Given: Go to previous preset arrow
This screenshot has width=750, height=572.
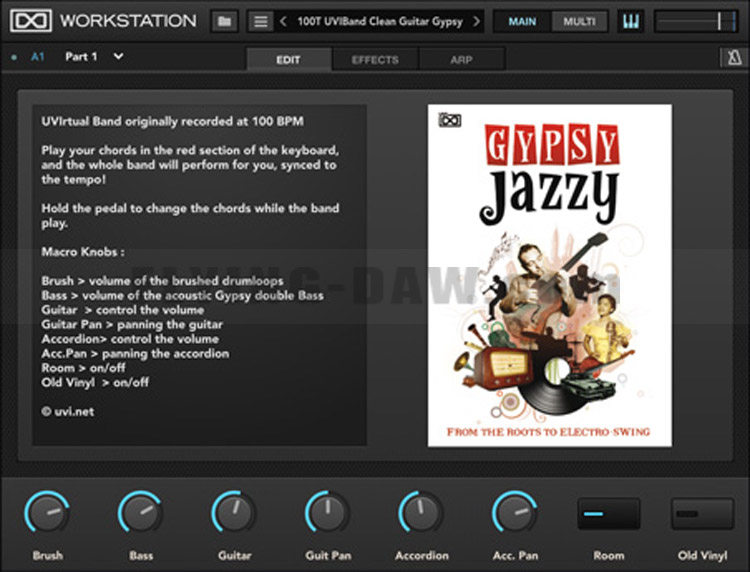Looking at the screenshot, I should pos(283,22).
